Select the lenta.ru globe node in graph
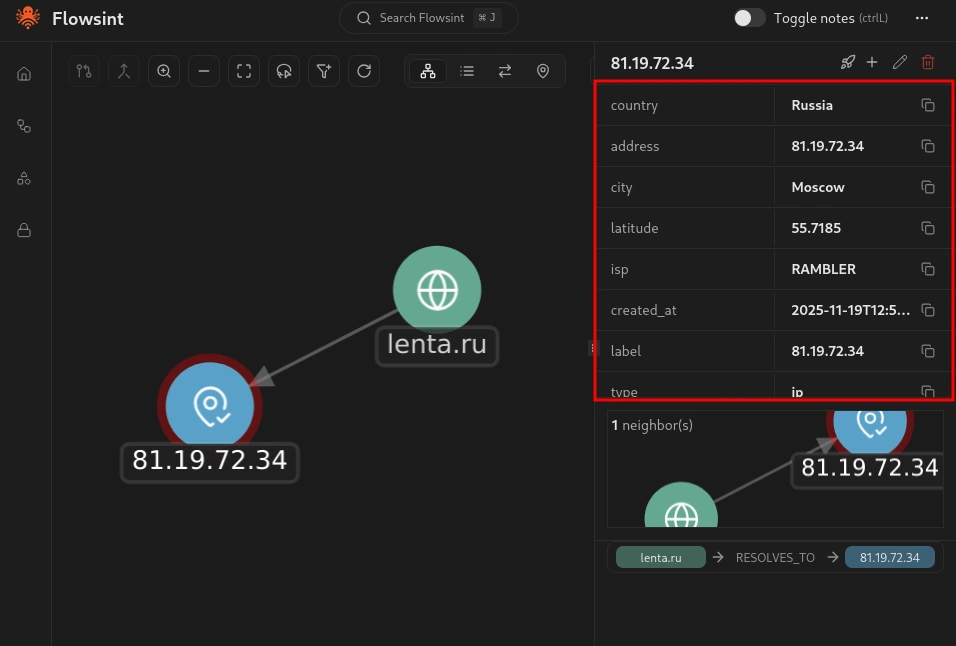The image size is (956, 646). click(437, 290)
